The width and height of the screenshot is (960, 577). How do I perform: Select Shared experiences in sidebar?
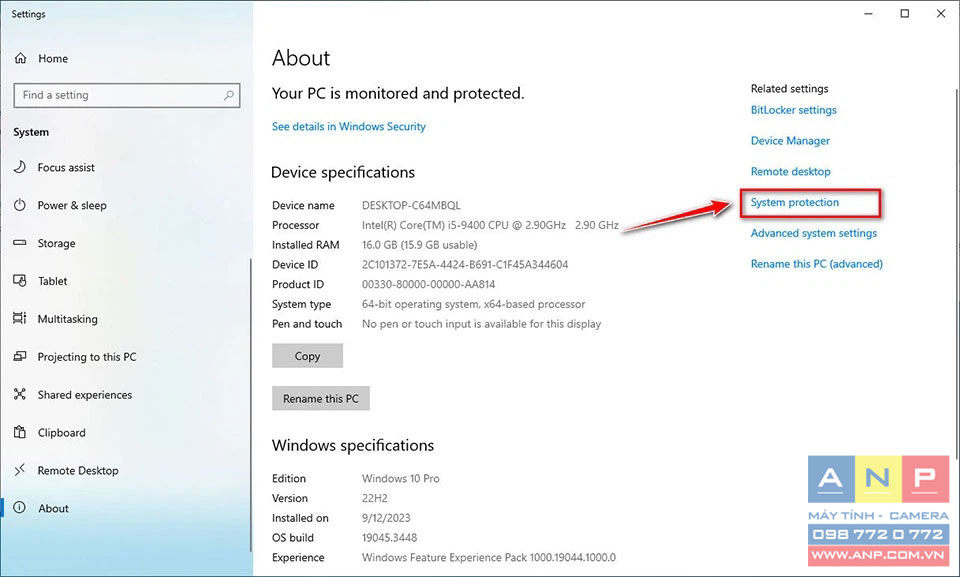point(84,394)
